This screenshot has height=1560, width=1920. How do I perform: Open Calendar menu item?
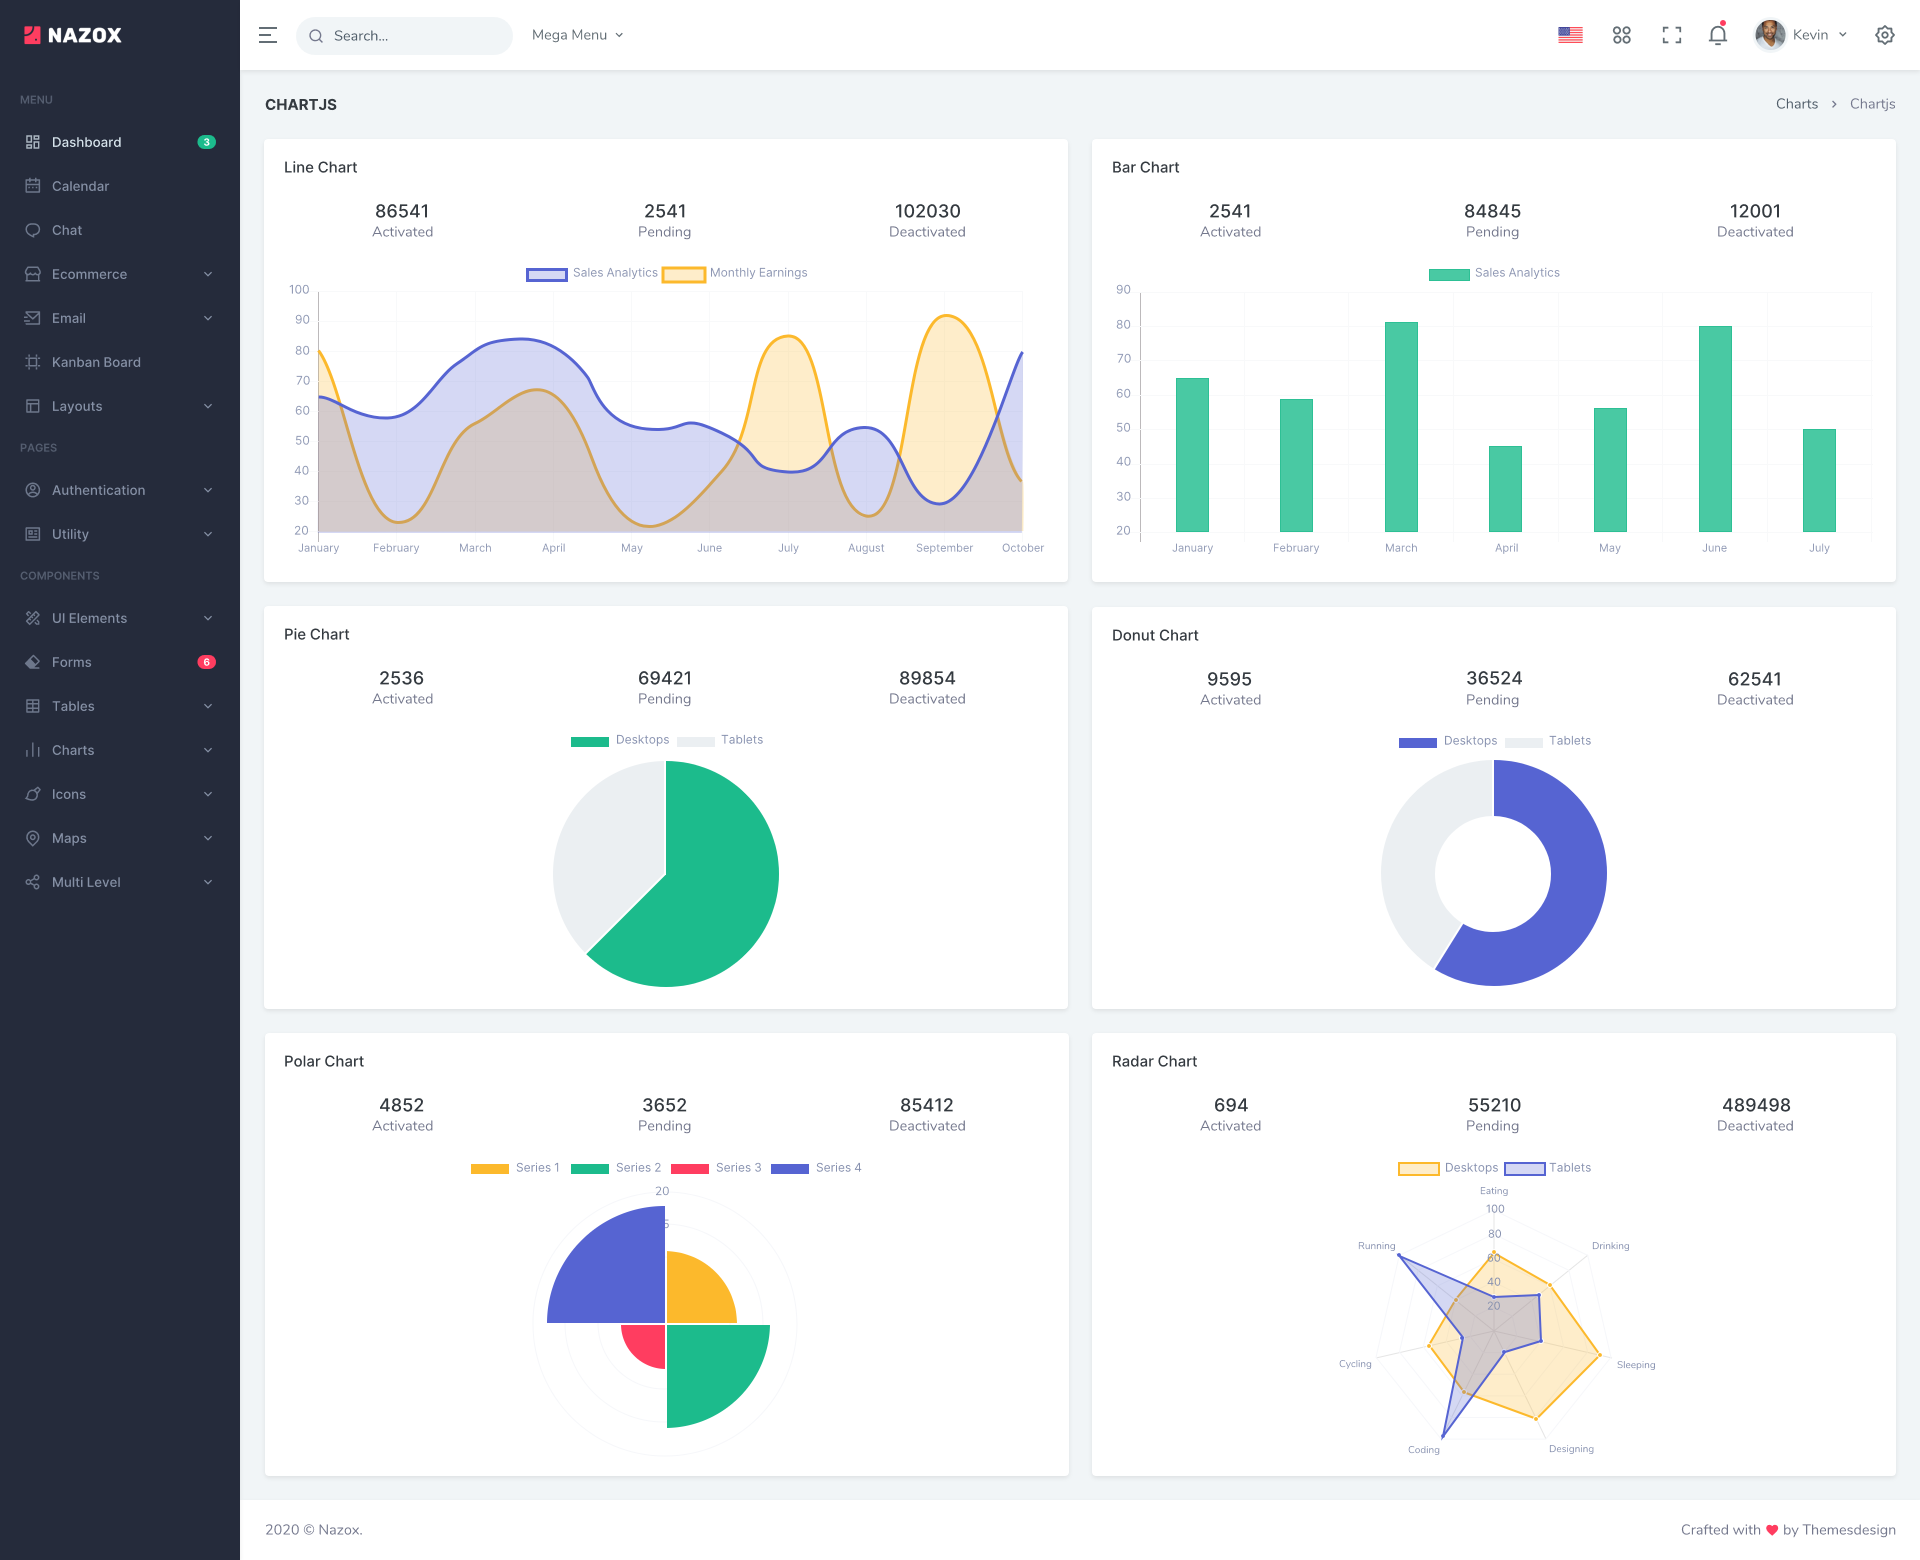(x=120, y=186)
